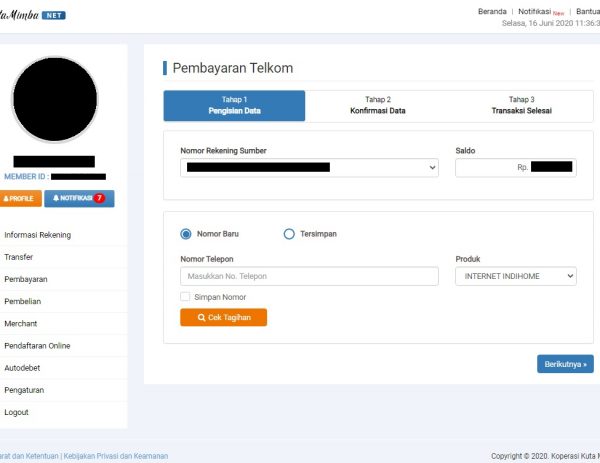600x463 pixels.
Task: Select the Tersimpan radio option
Action: [x=289, y=234]
